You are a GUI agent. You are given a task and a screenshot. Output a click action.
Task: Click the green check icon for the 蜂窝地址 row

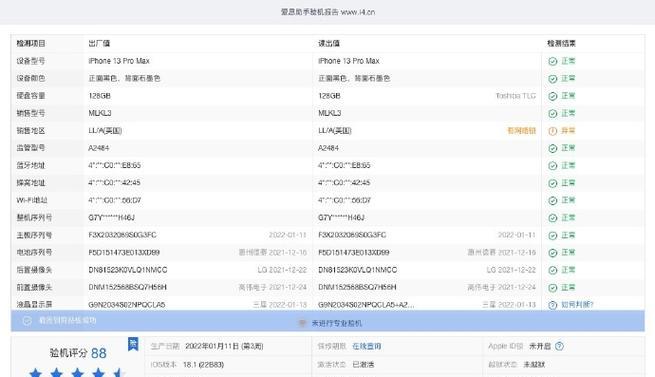click(x=553, y=183)
